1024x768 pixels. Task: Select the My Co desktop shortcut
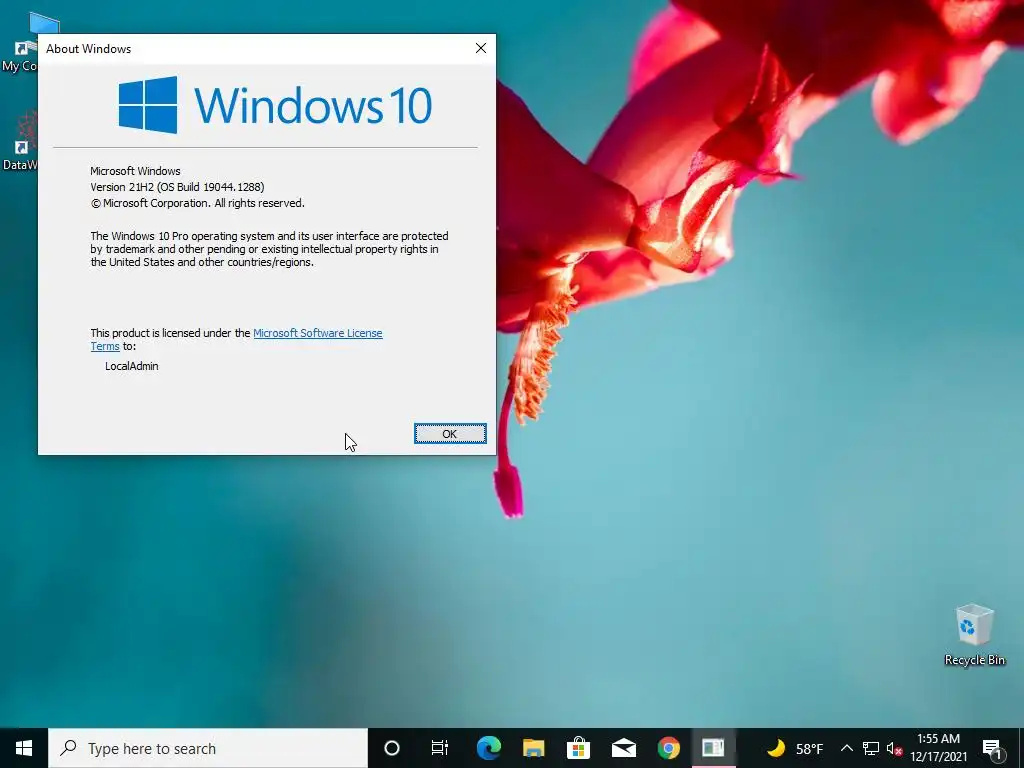click(x=20, y=42)
